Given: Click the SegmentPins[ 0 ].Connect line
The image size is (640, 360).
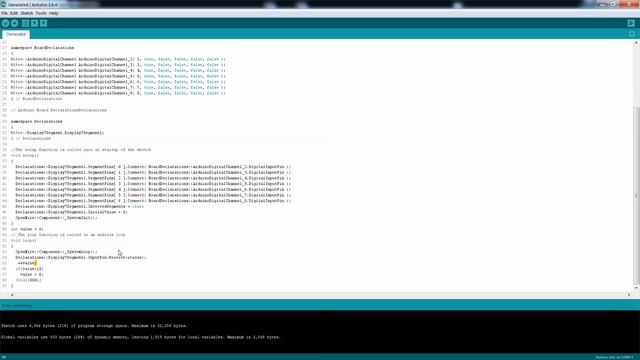Looking at the screenshot, I should [153, 167].
